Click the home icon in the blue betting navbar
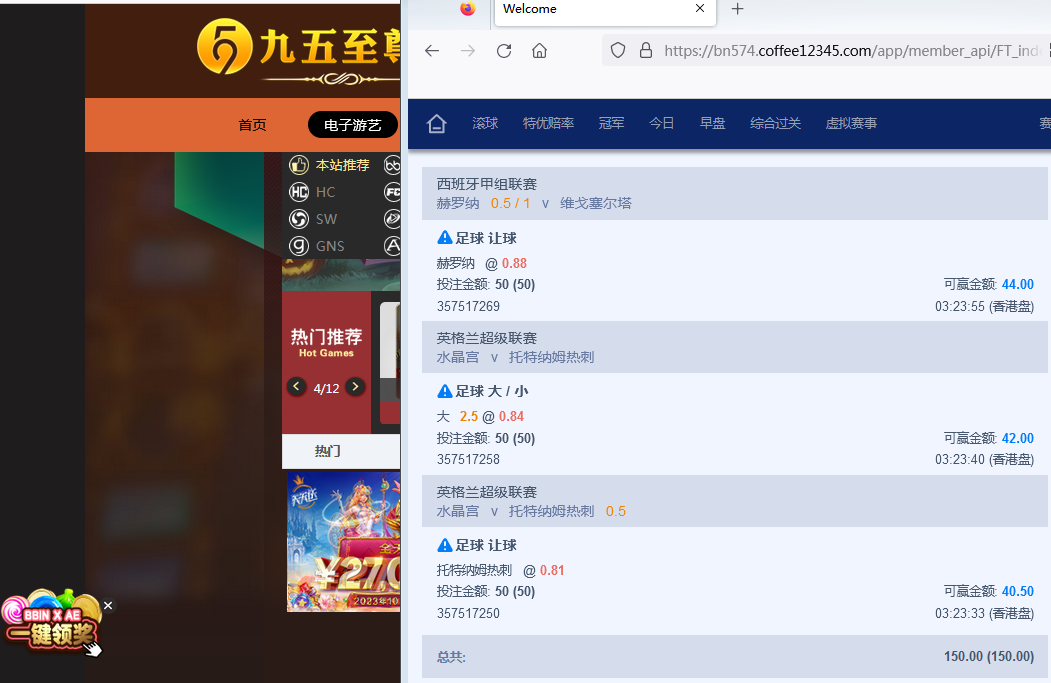Image resolution: width=1051 pixels, height=683 pixels. (x=436, y=123)
